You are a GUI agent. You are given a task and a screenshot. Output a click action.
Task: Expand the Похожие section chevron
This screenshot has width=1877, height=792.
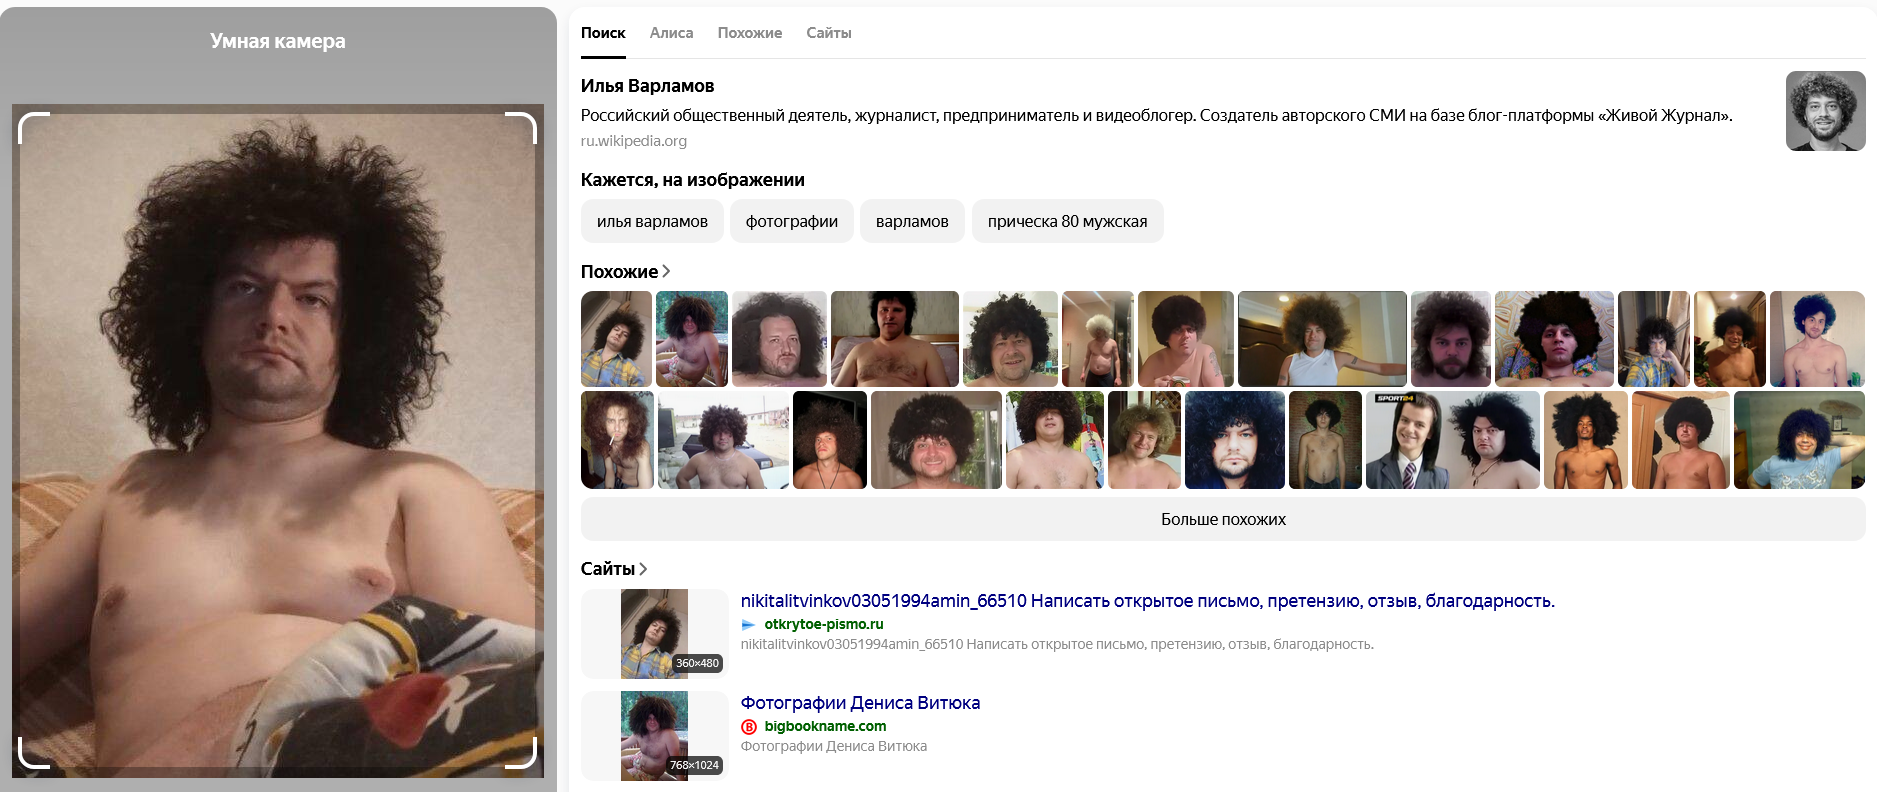[x=666, y=272]
